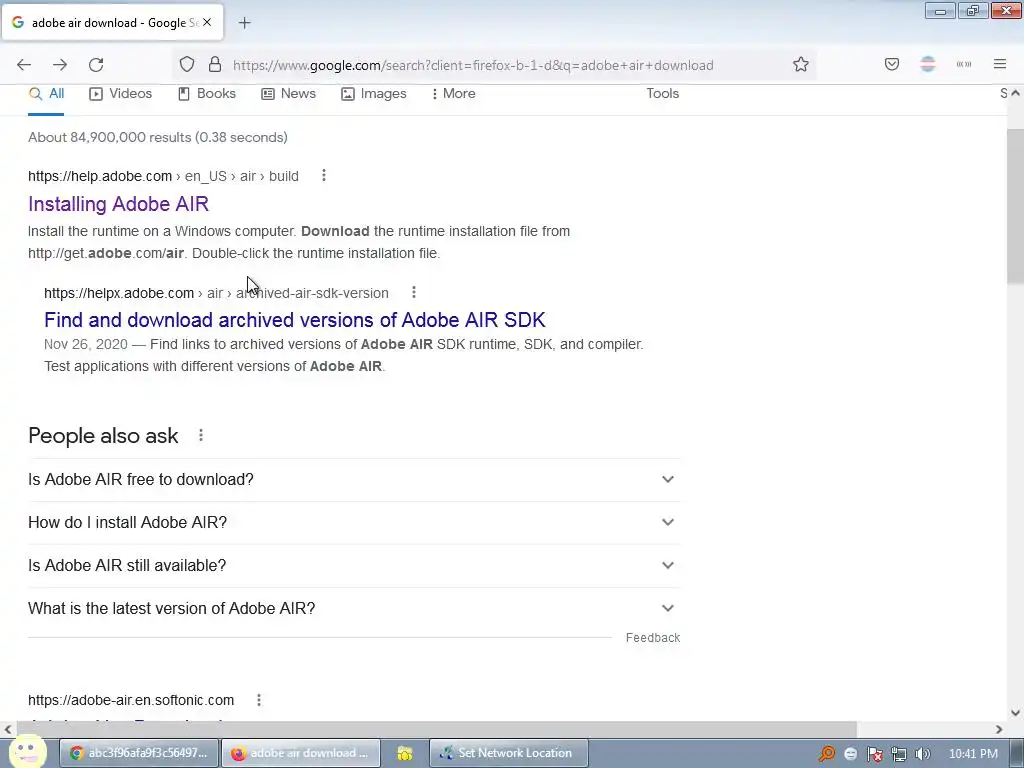Open the file explorer taskbar icon
The image size is (1024, 768).
[405, 753]
